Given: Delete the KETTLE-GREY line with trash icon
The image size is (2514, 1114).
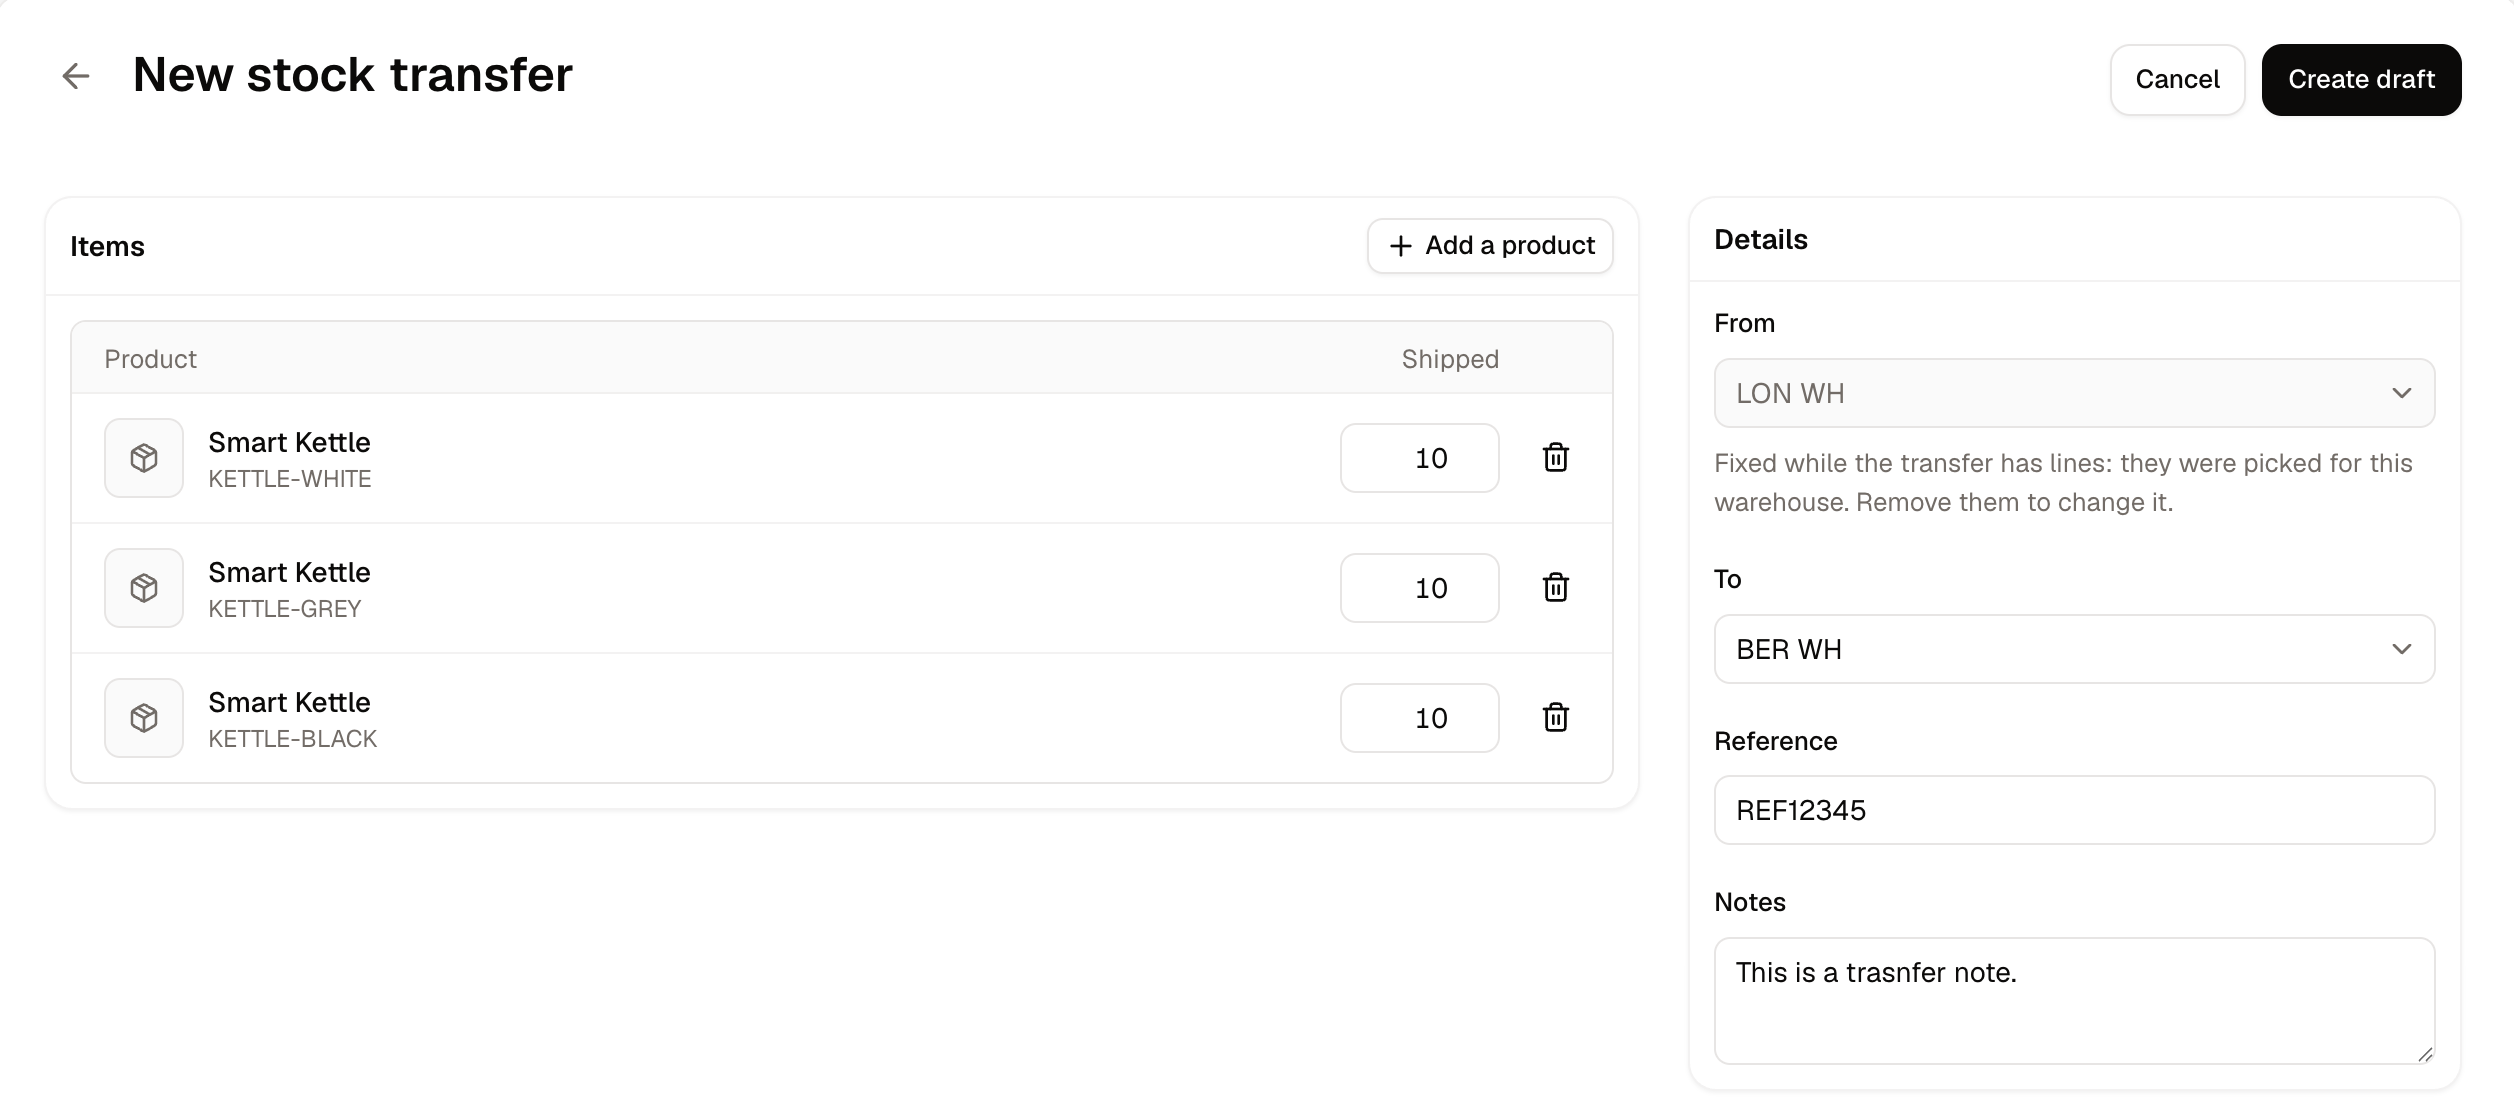Looking at the screenshot, I should coord(1555,588).
